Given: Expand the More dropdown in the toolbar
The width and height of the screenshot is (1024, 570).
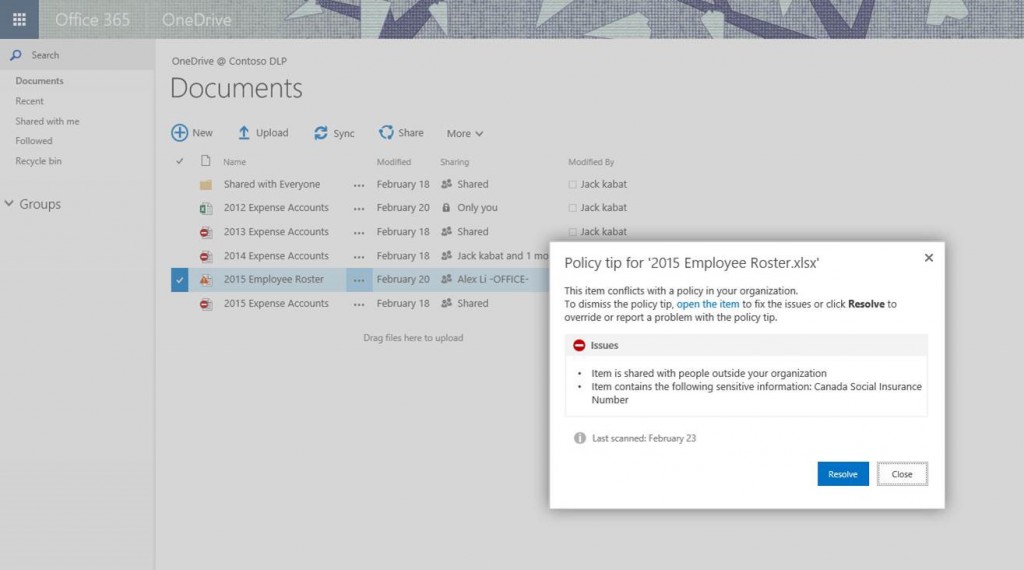Looking at the screenshot, I should click(x=465, y=133).
